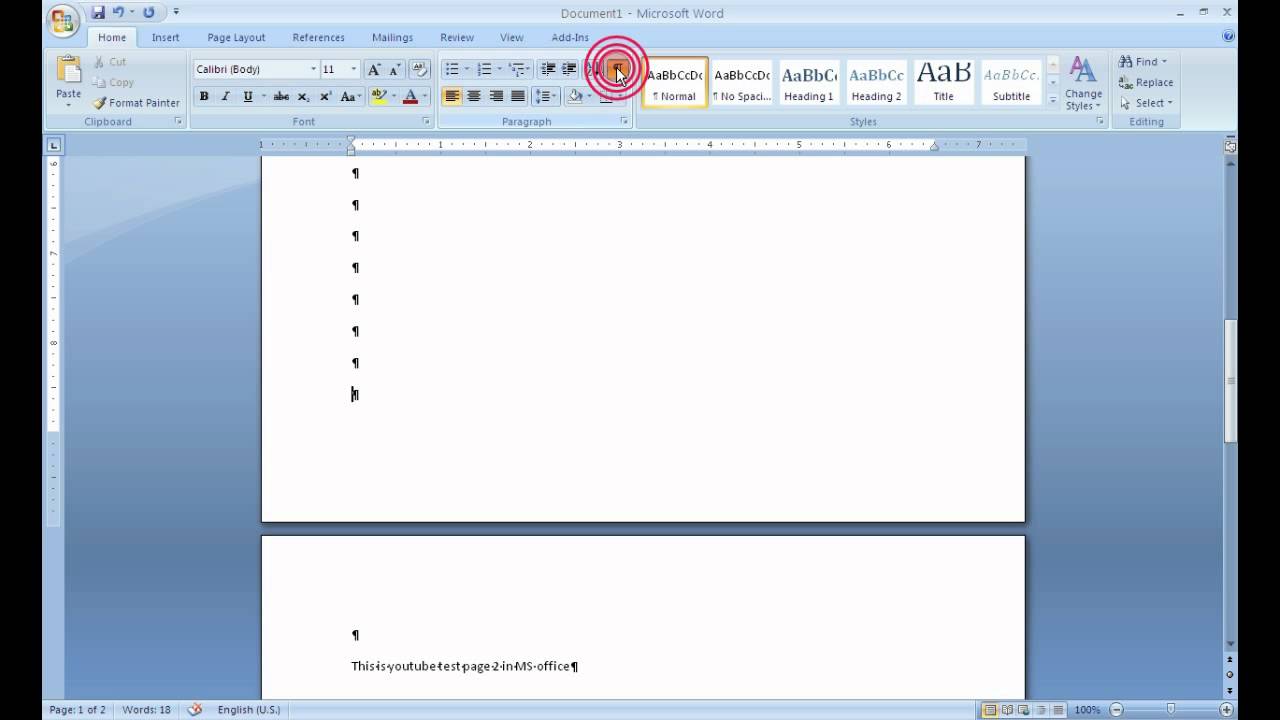Apply subscript formatting
Viewport: 1280px width, 720px height.
tap(303, 97)
